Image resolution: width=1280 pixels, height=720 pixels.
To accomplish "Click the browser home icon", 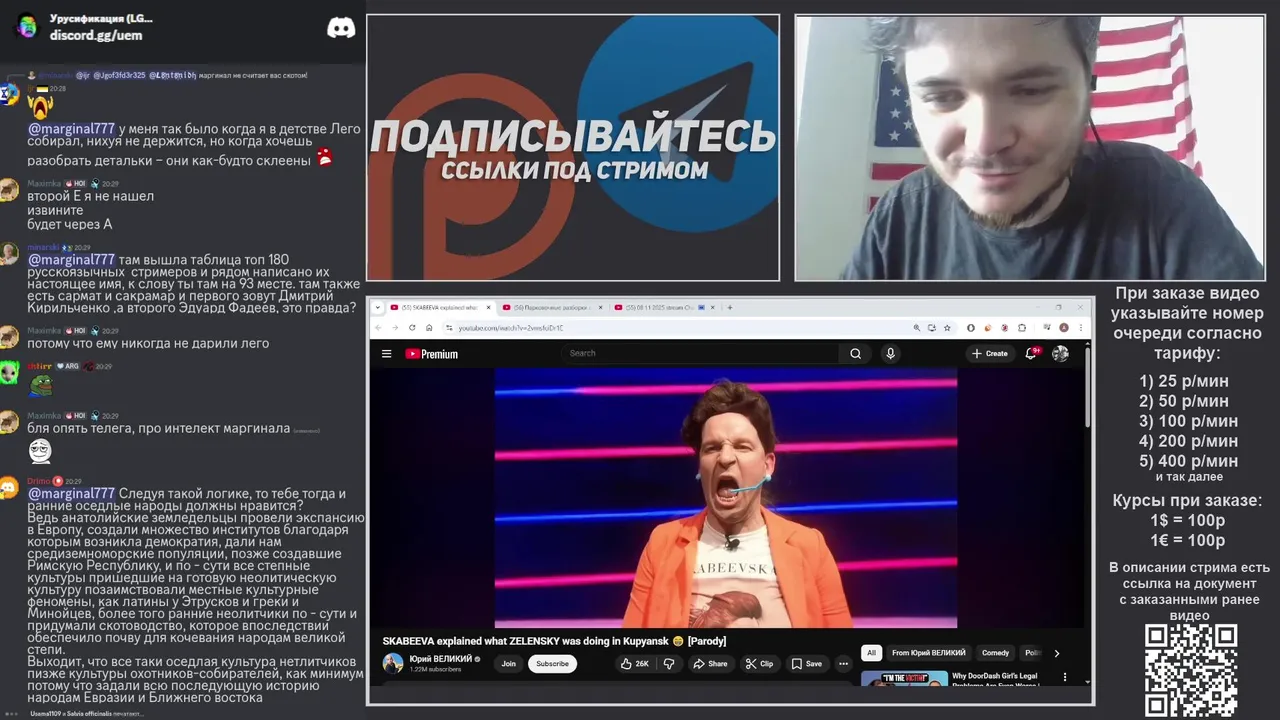I will tap(428, 327).
